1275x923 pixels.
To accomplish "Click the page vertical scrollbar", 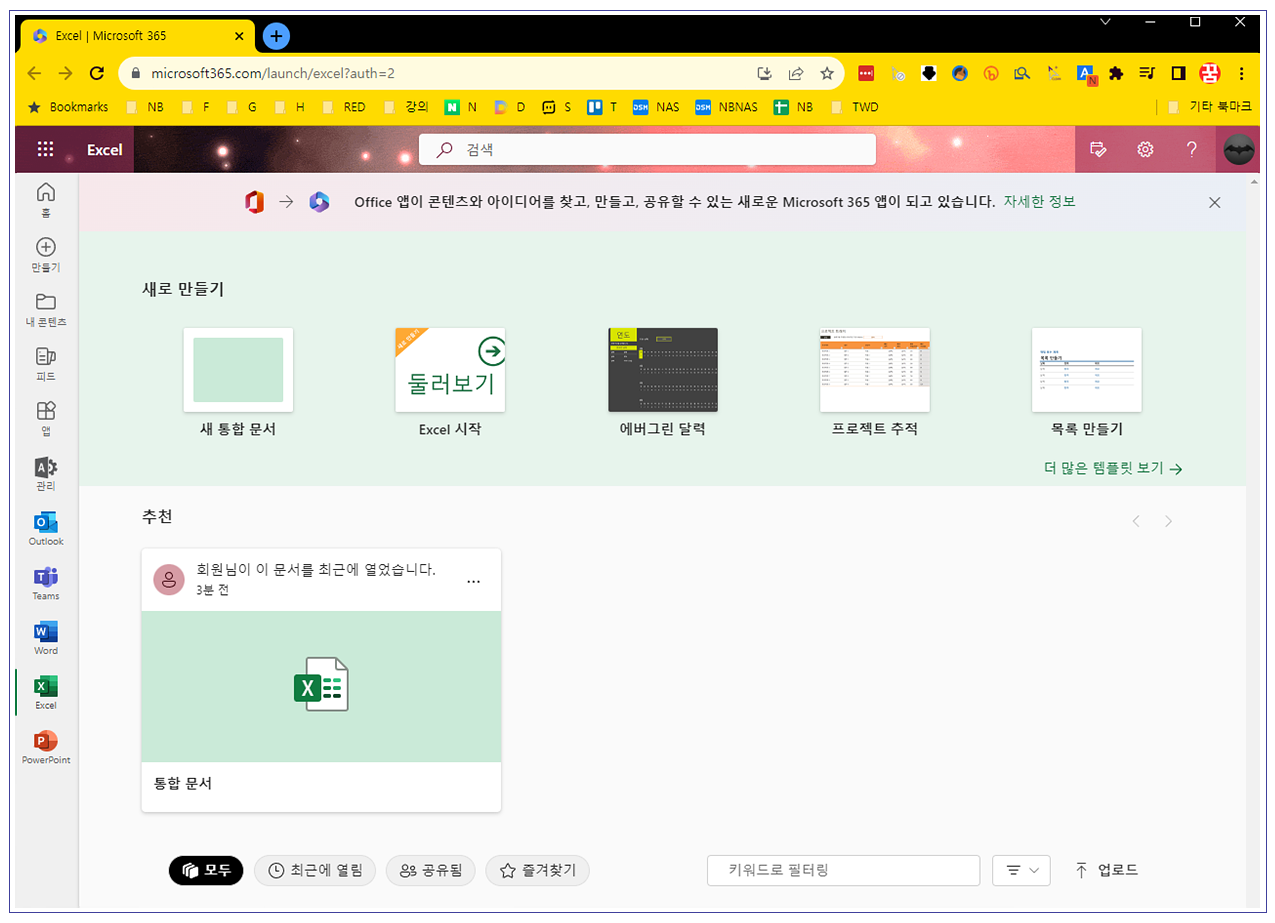I will [1255, 540].
